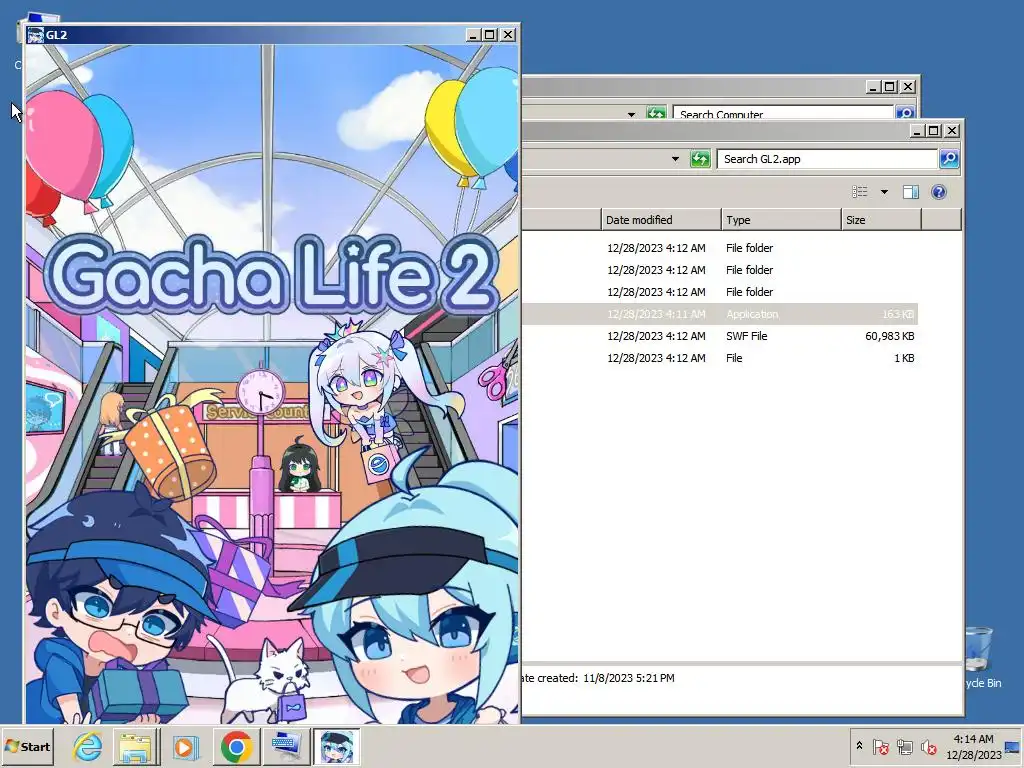Viewport: 1024px width, 768px height.
Task: Maximize the GL2.app Explorer window
Action: pyautogui.click(x=934, y=131)
